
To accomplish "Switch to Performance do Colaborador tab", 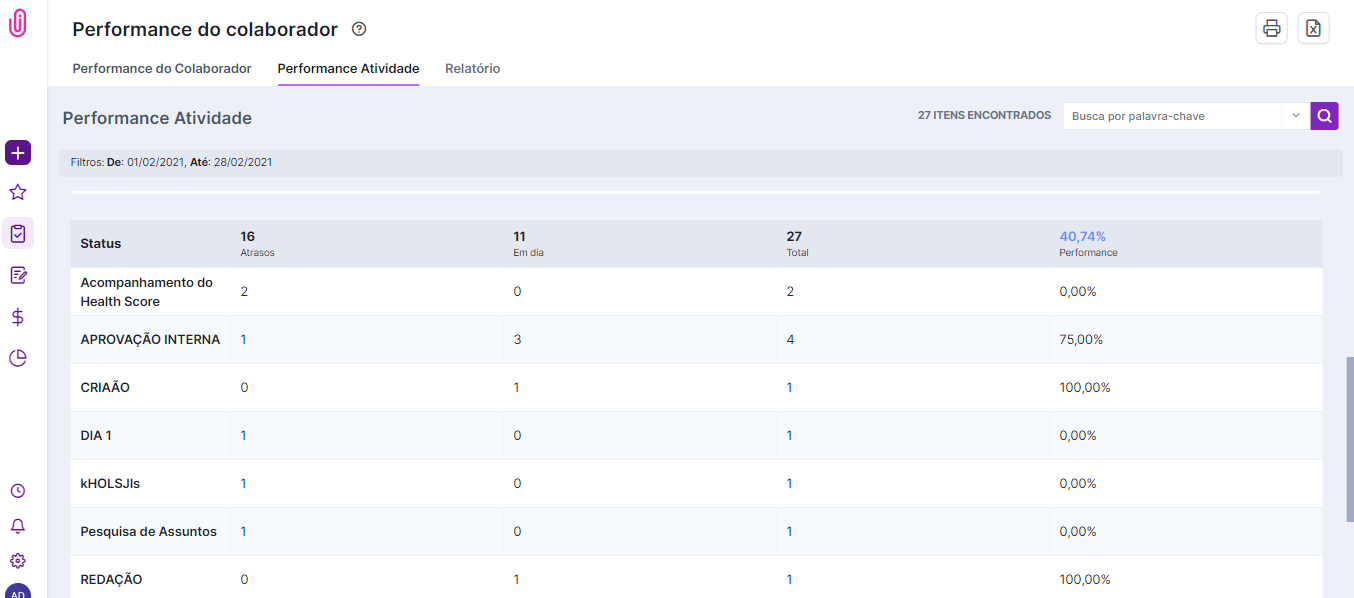I will coord(162,69).
